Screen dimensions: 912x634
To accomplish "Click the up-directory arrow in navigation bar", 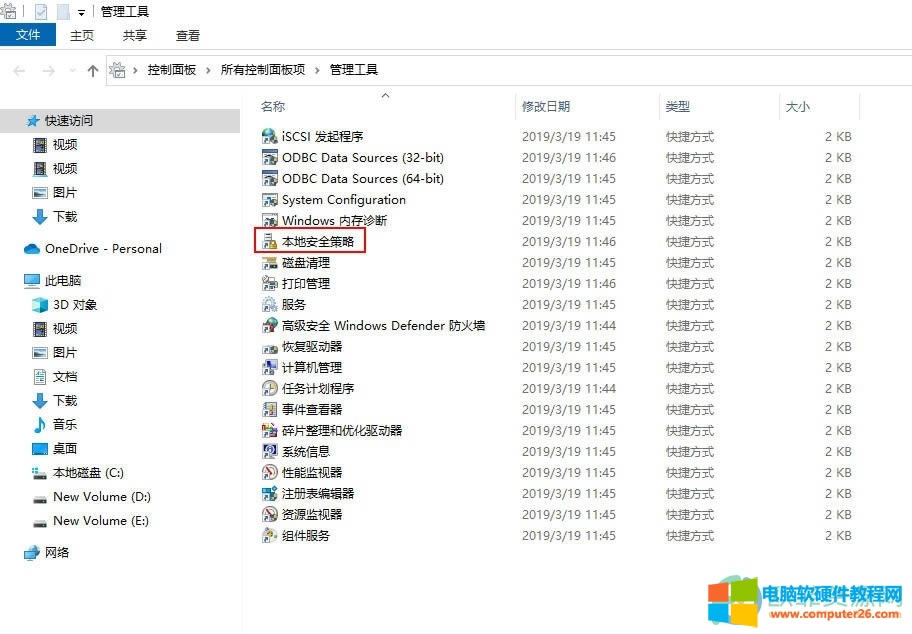I will pyautogui.click(x=93, y=70).
